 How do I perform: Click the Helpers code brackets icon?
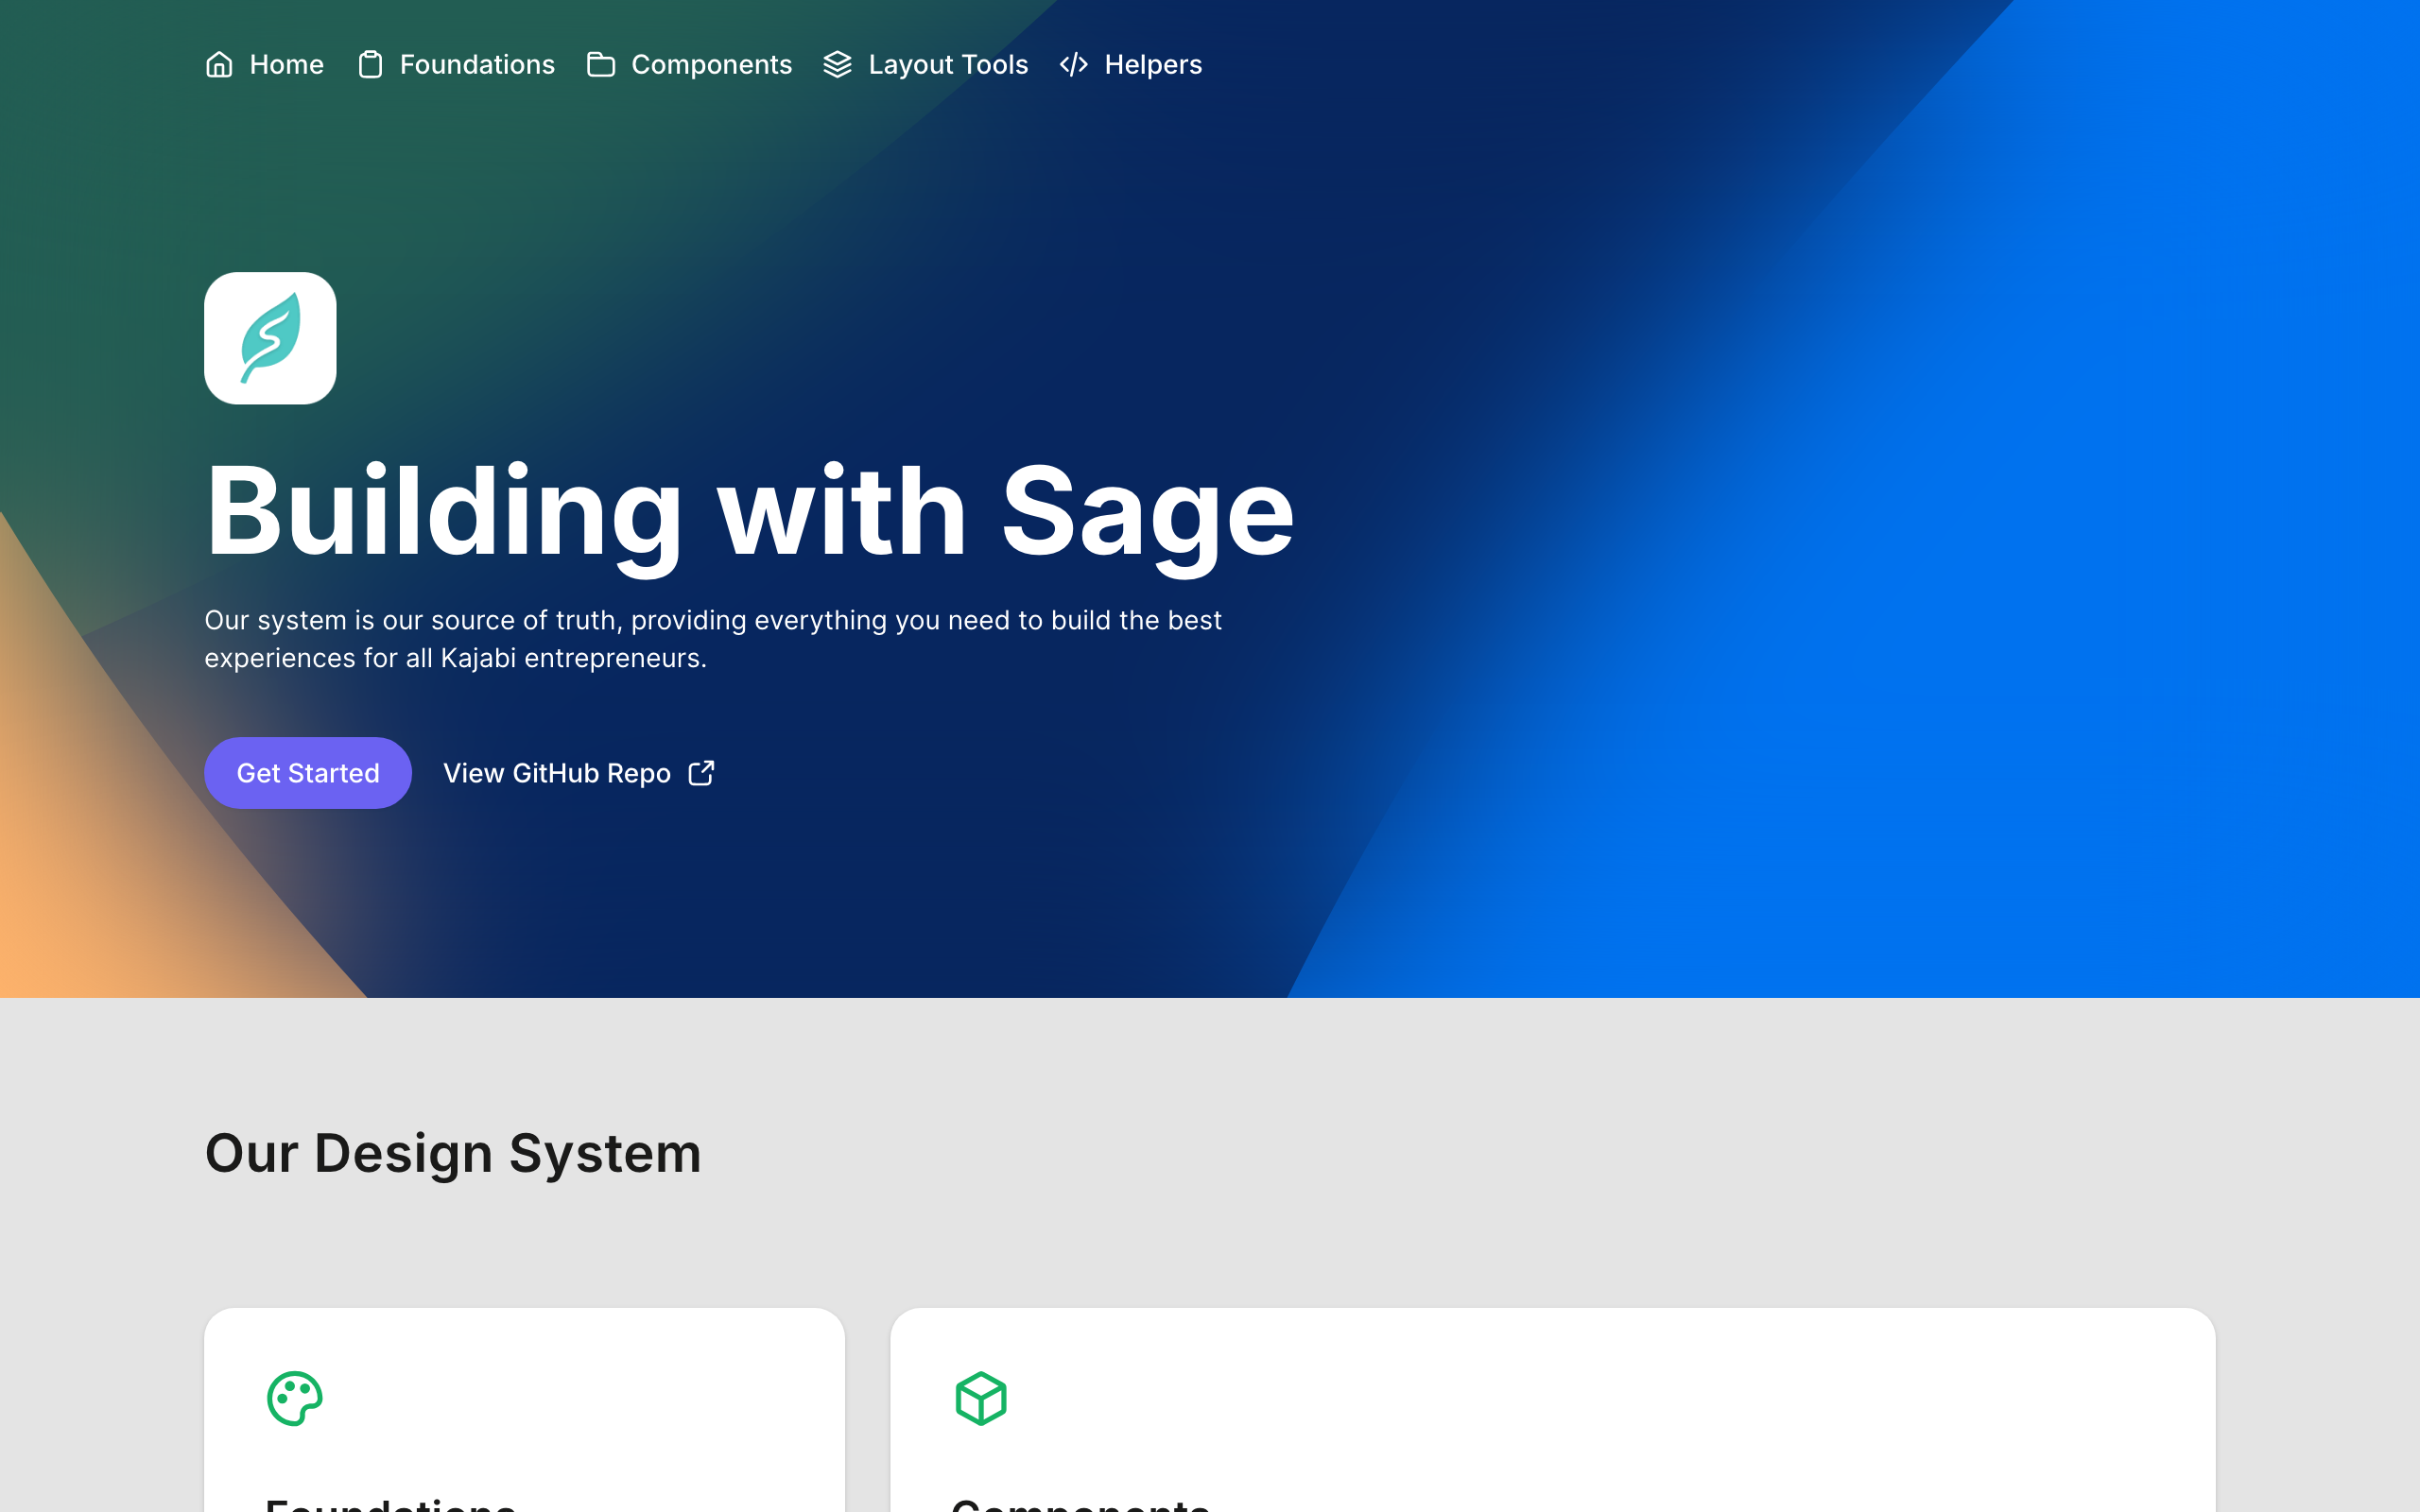click(x=1074, y=65)
